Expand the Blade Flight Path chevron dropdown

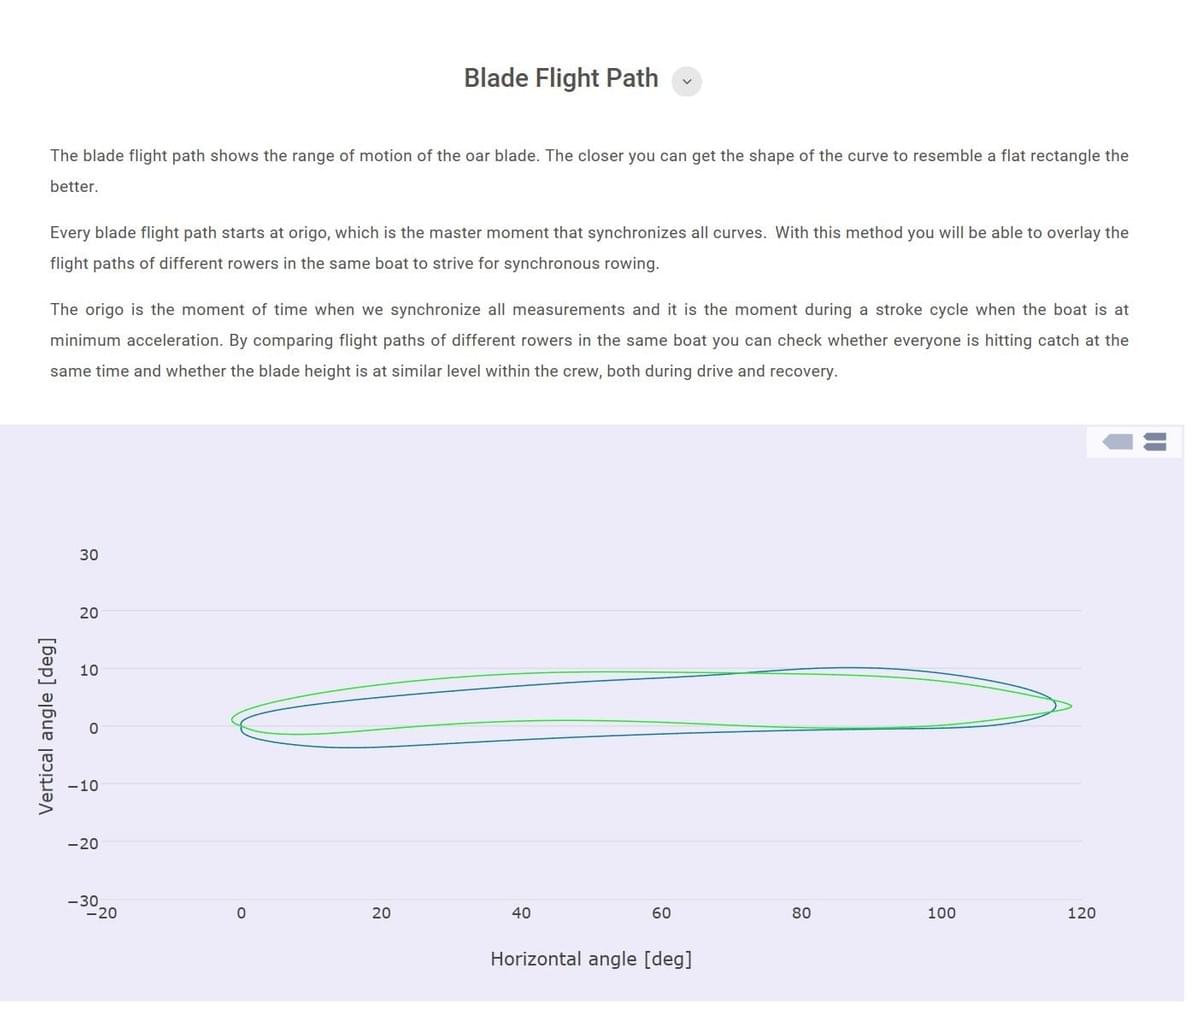687,81
